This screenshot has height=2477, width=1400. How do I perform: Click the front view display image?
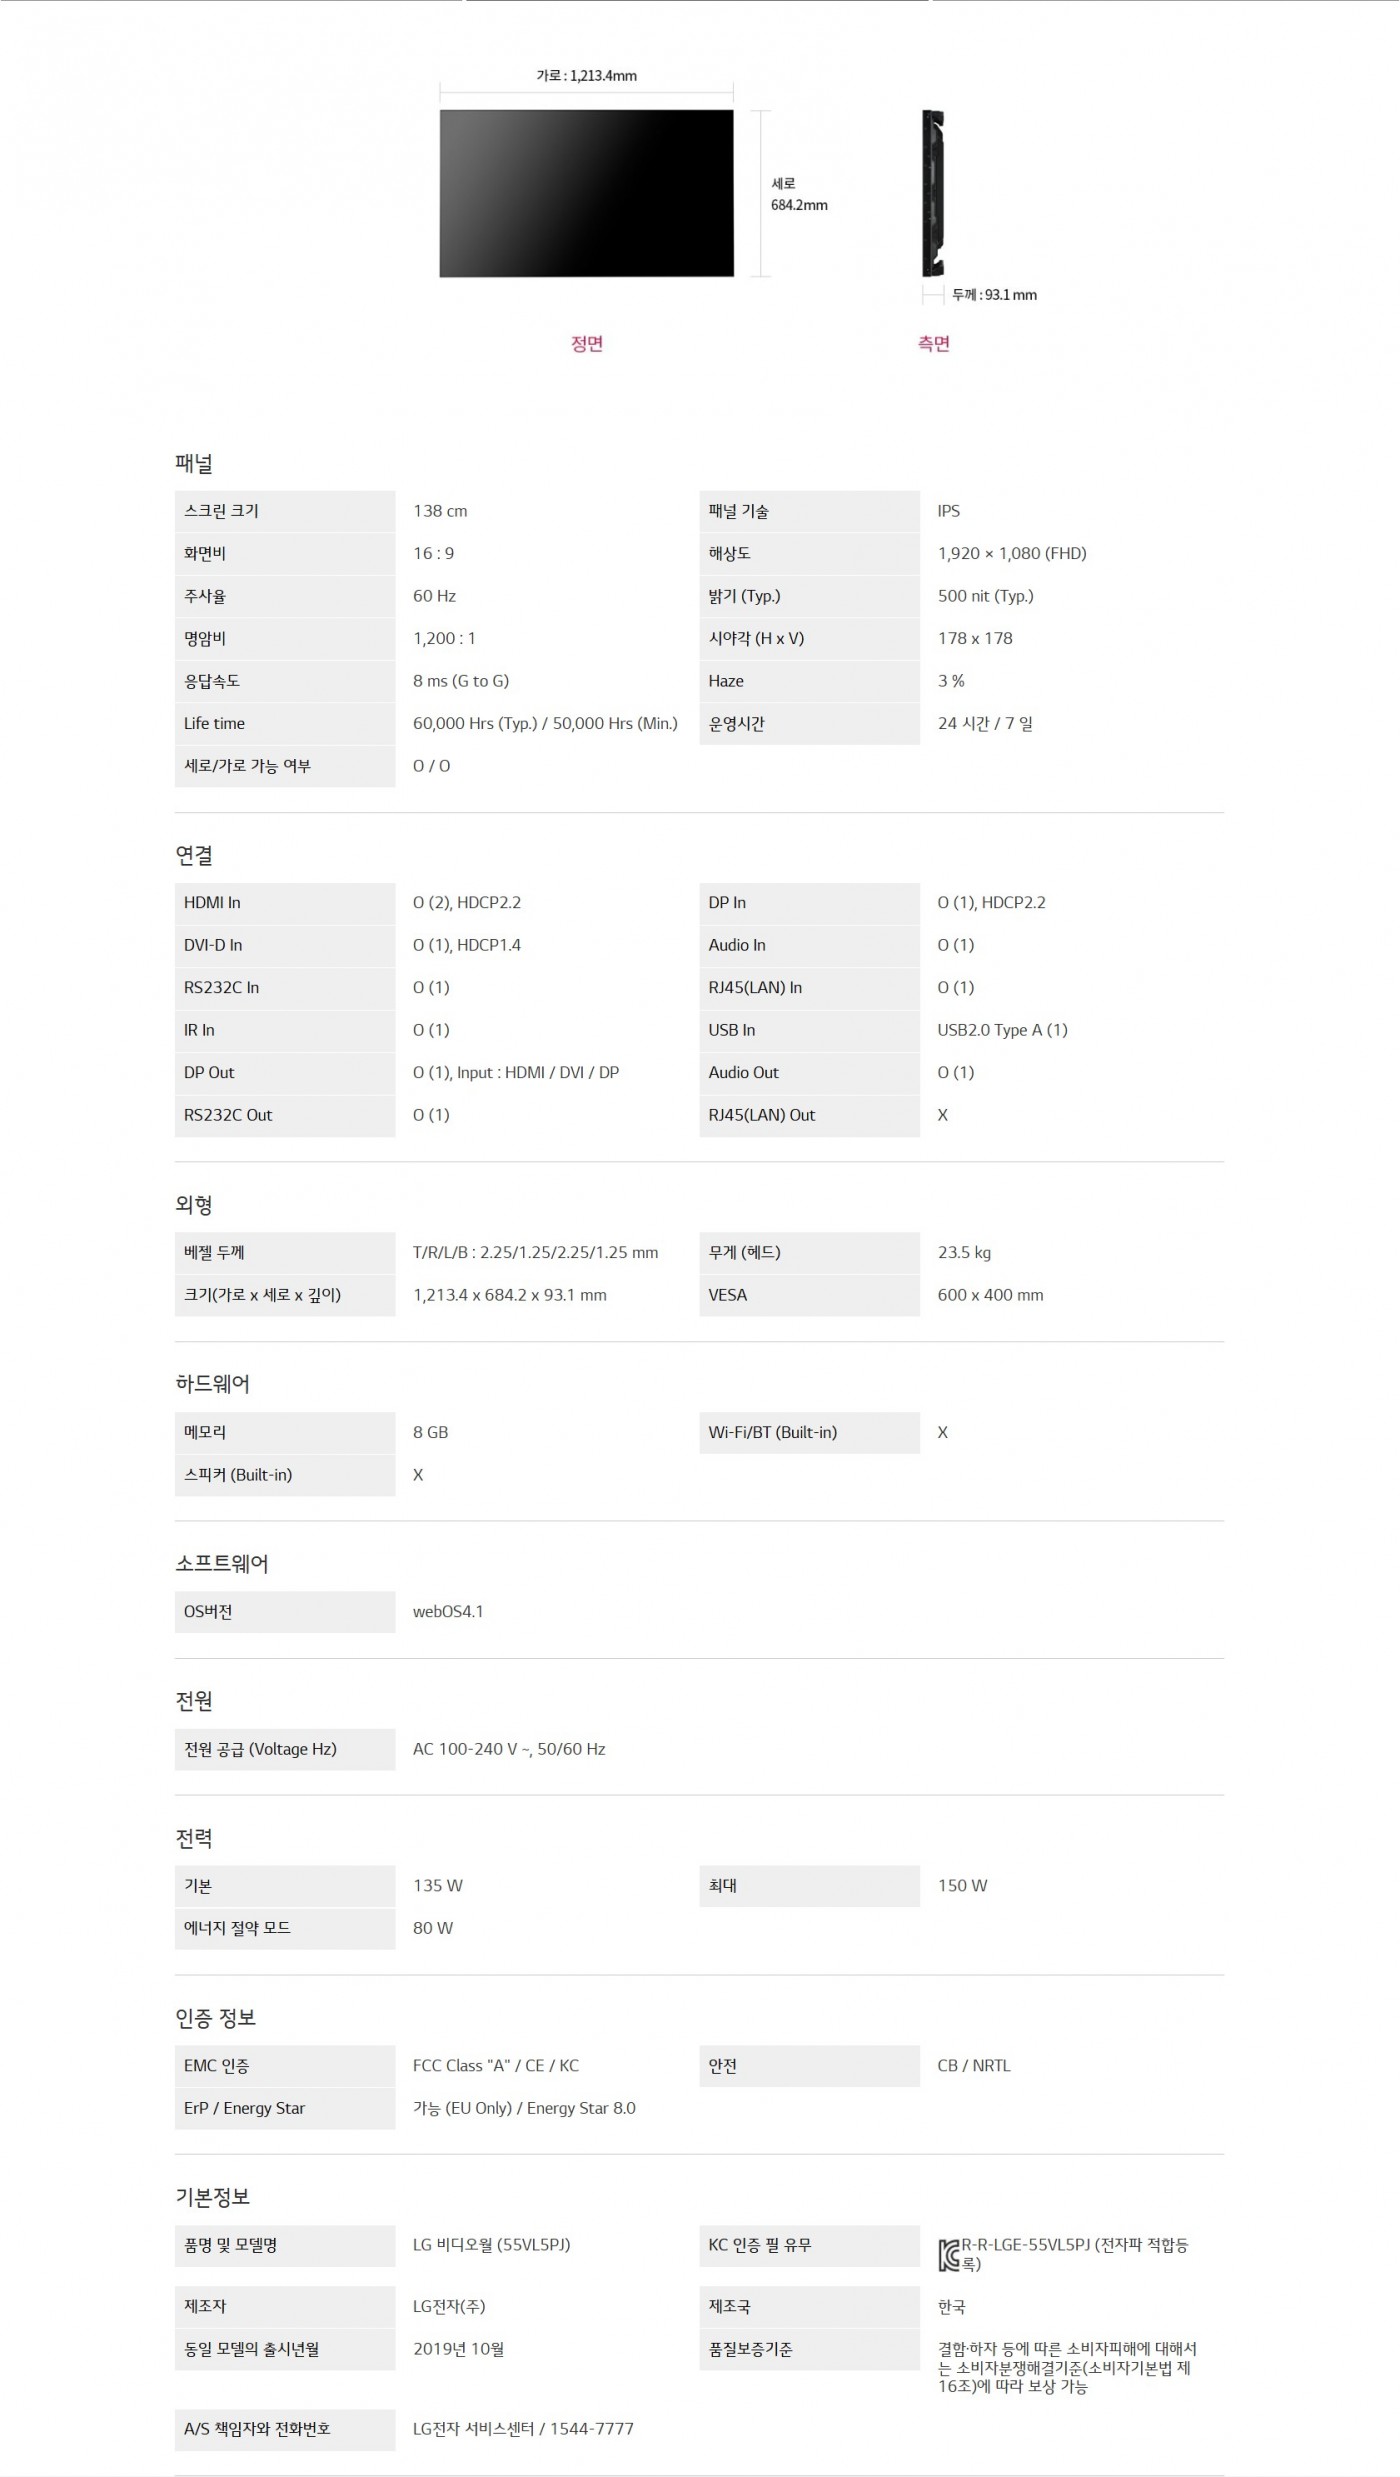(586, 193)
